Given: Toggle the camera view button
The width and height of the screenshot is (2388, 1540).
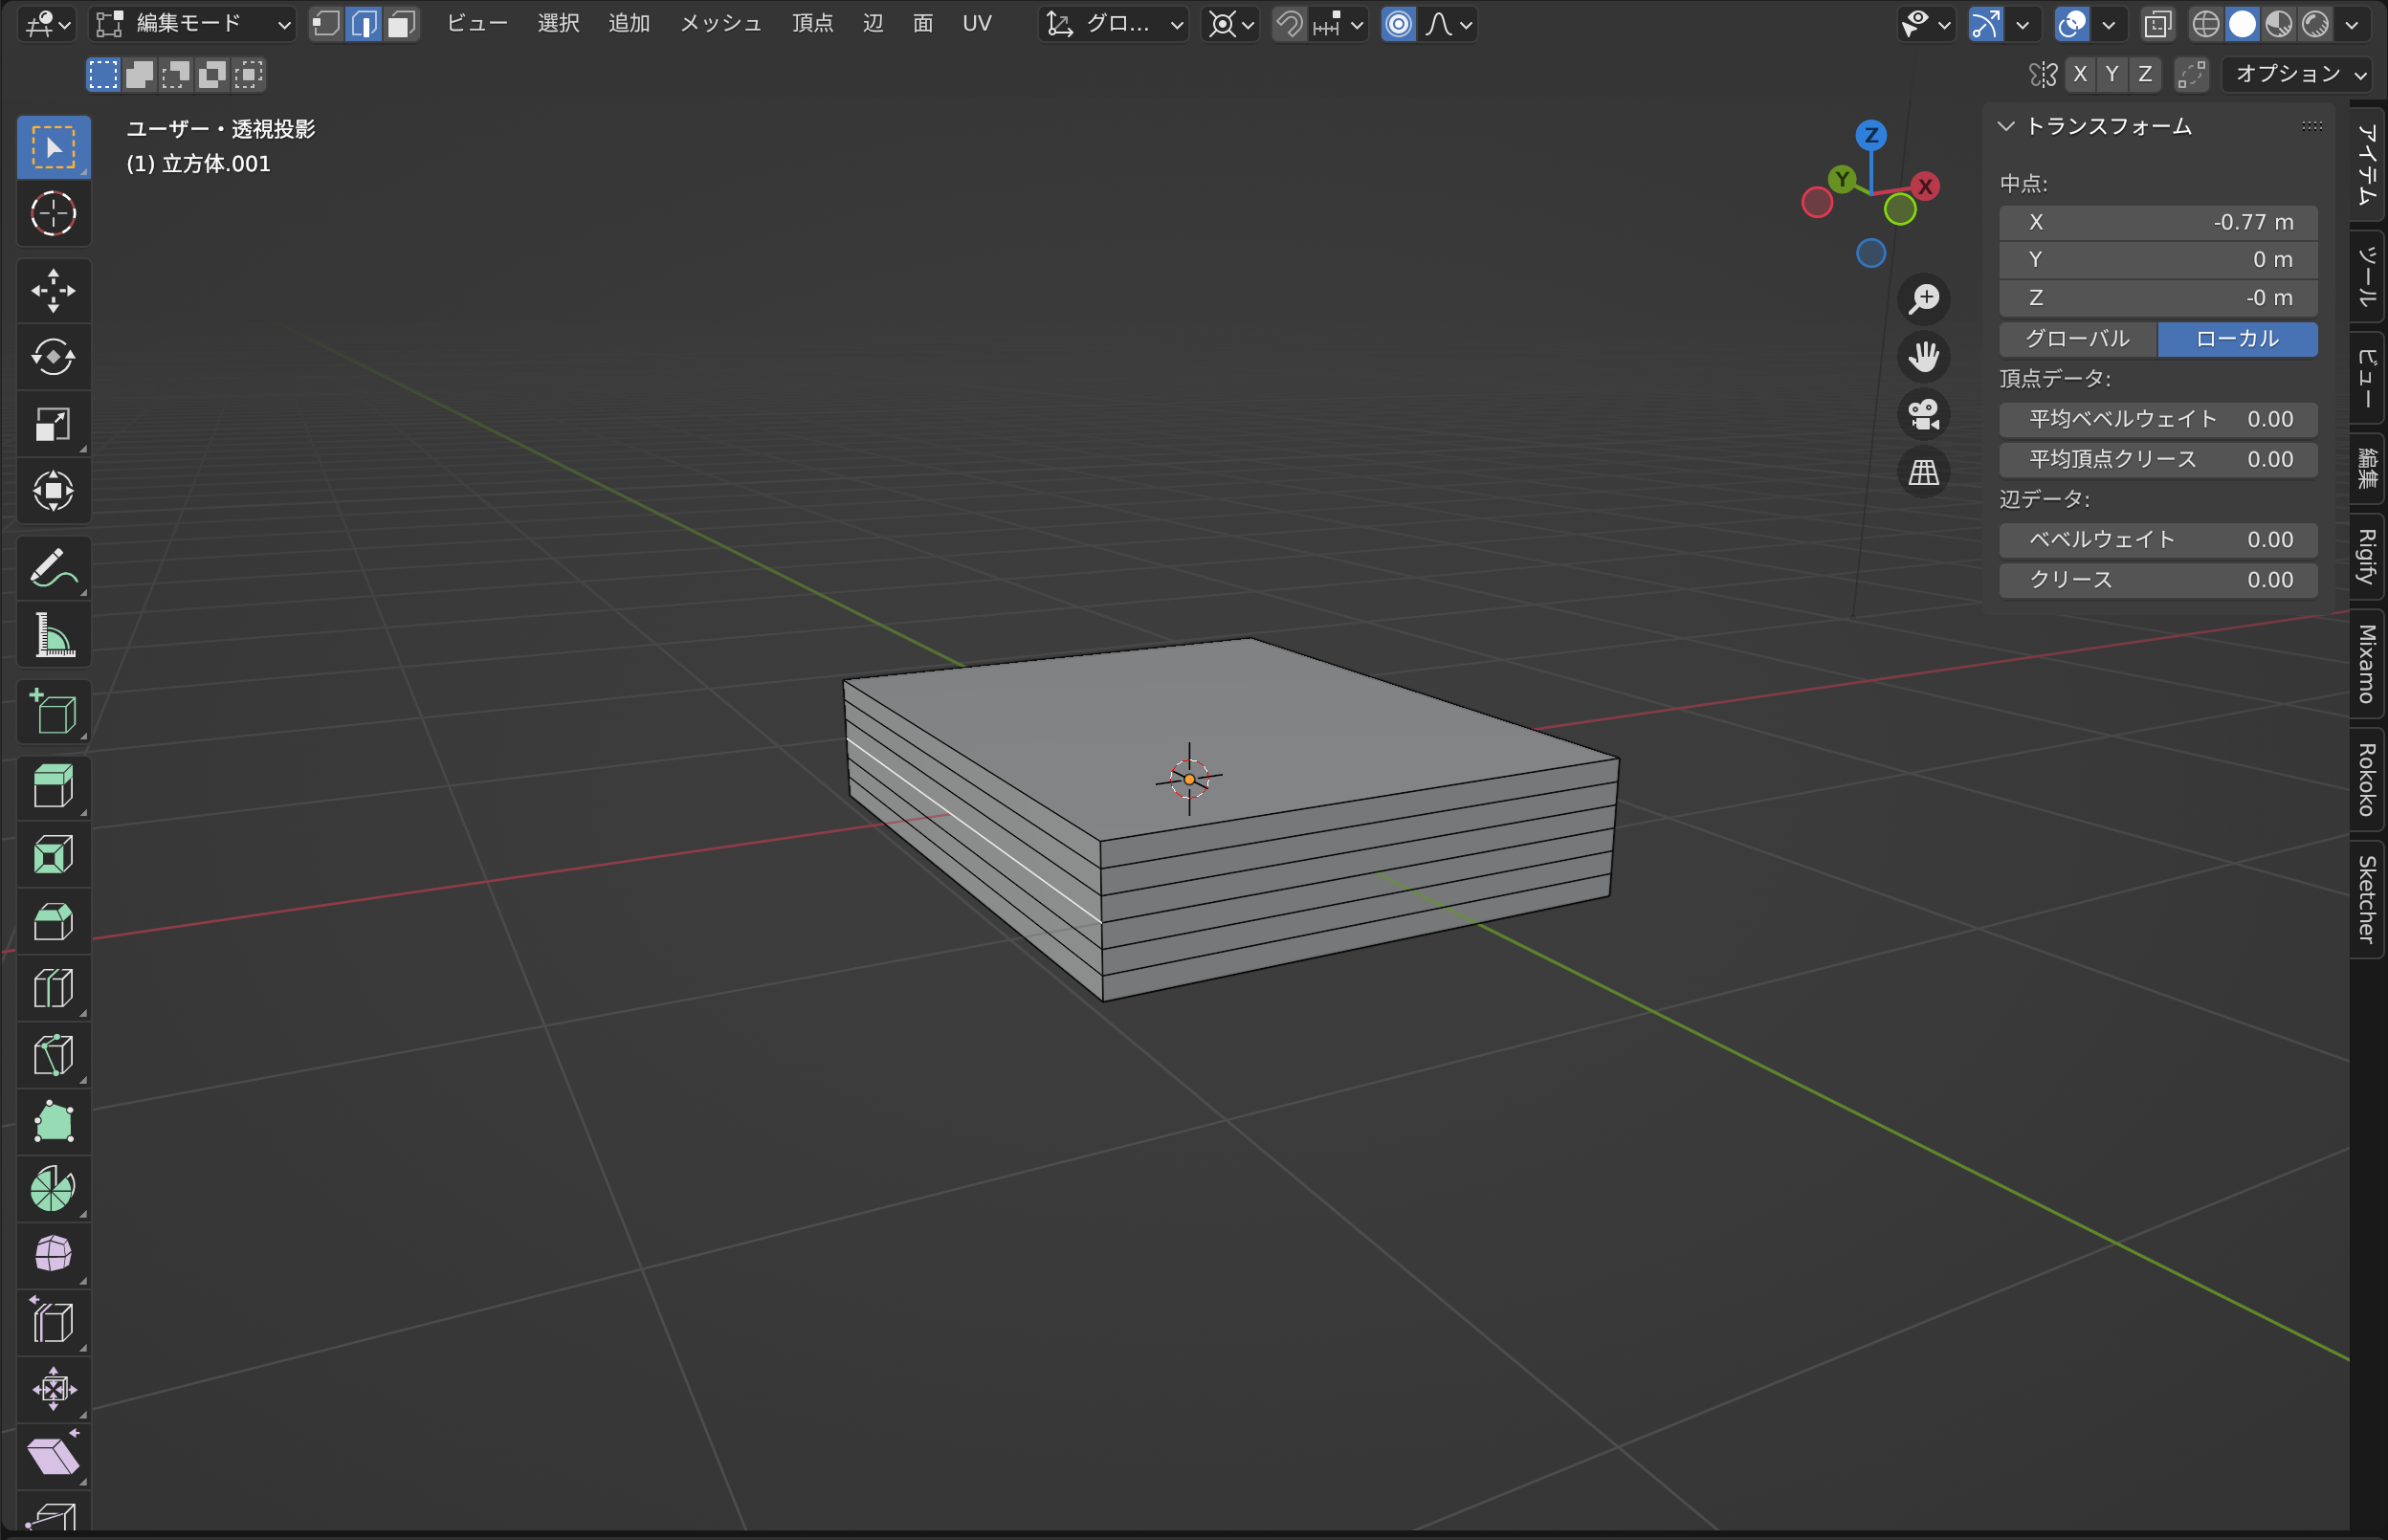Looking at the screenshot, I should coord(1924,414).
